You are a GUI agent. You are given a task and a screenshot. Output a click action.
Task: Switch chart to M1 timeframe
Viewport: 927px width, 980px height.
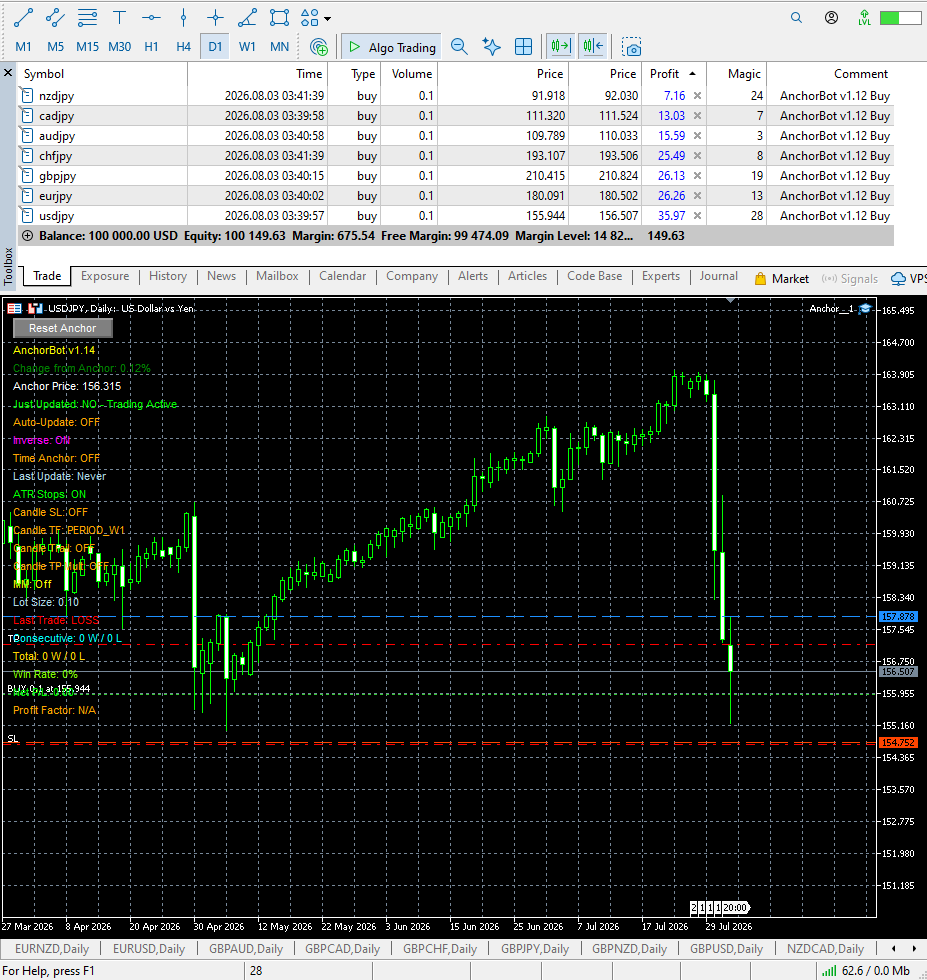[23, 47]
